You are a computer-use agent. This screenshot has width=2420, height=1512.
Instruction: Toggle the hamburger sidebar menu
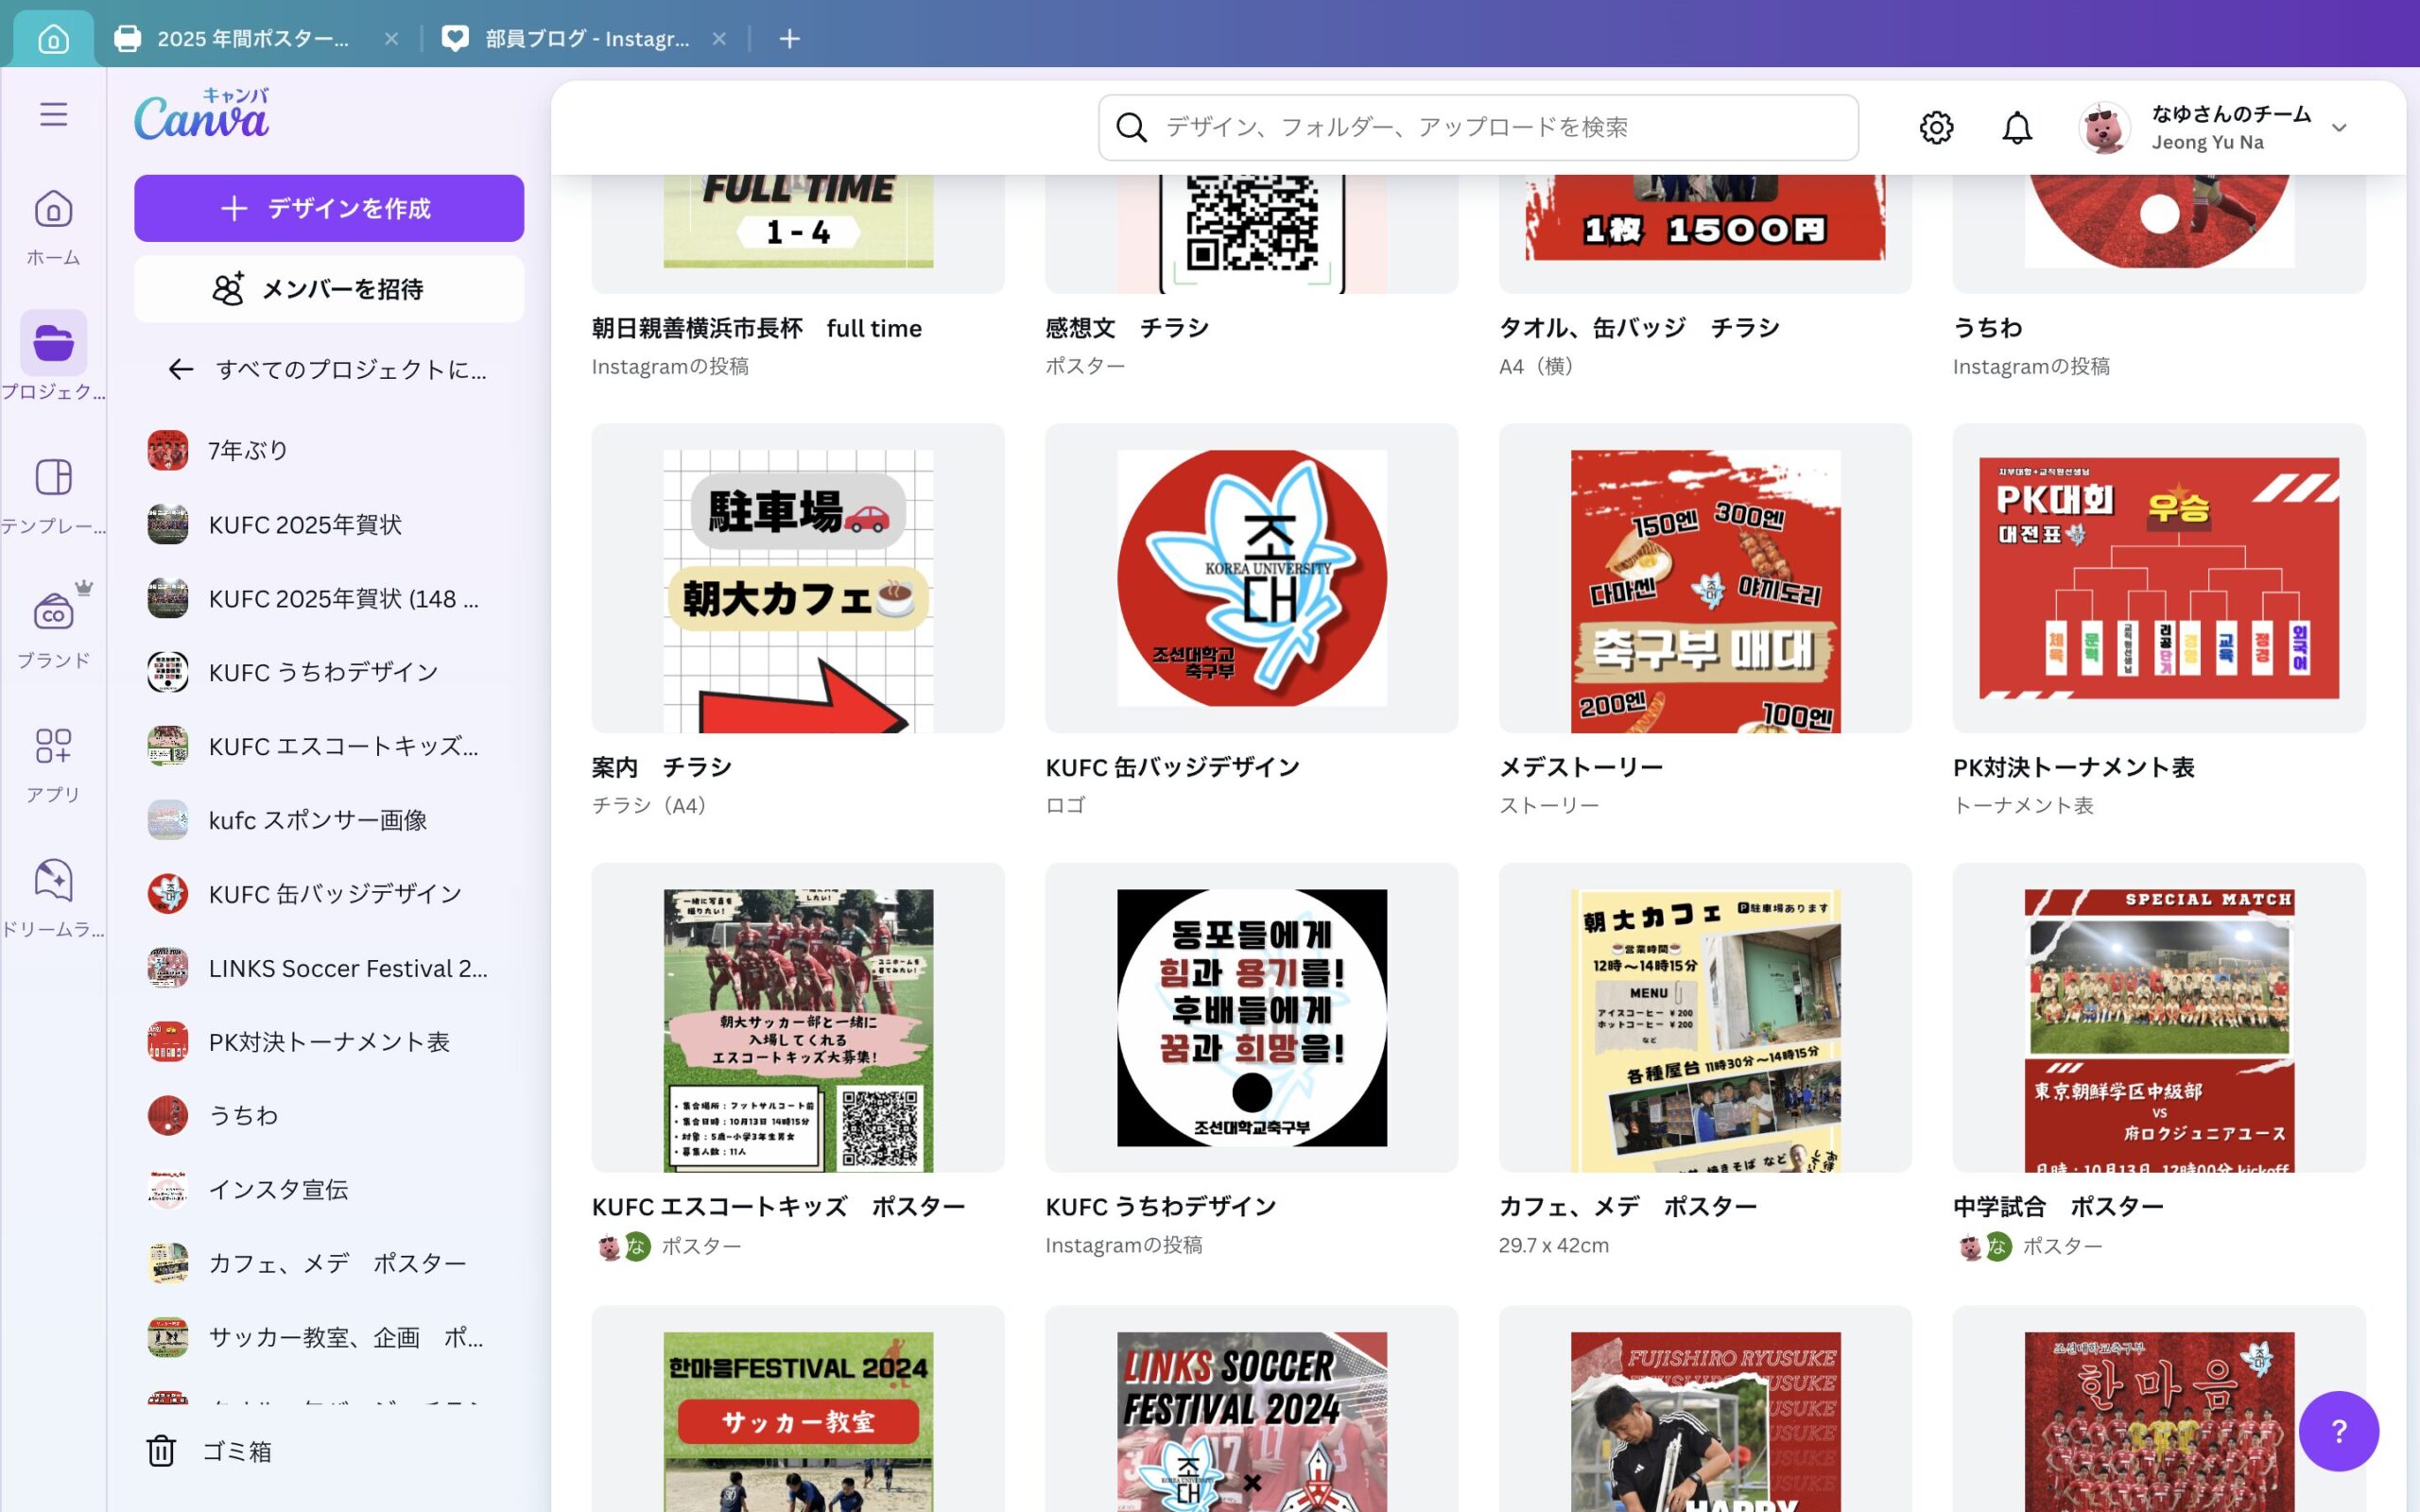click(54, 114)
